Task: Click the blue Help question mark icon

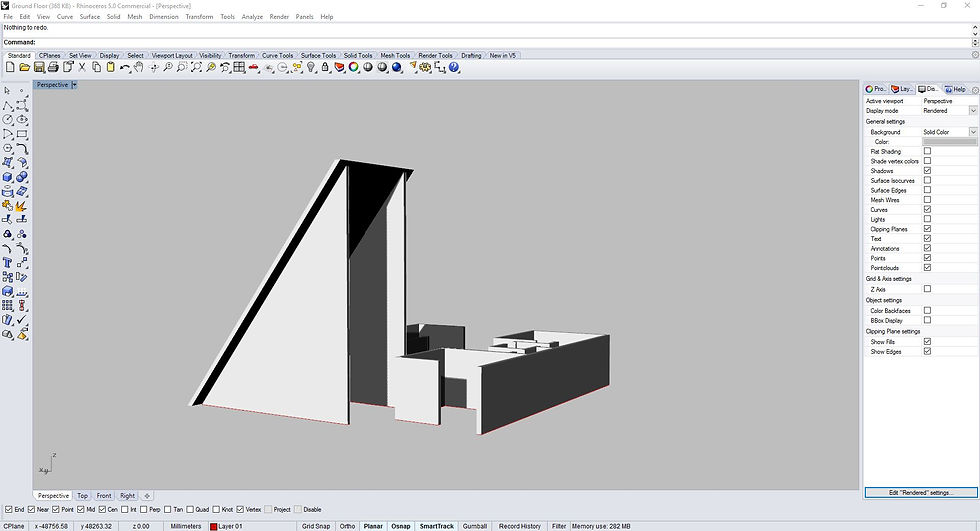Action: click(x=454, y=67)
